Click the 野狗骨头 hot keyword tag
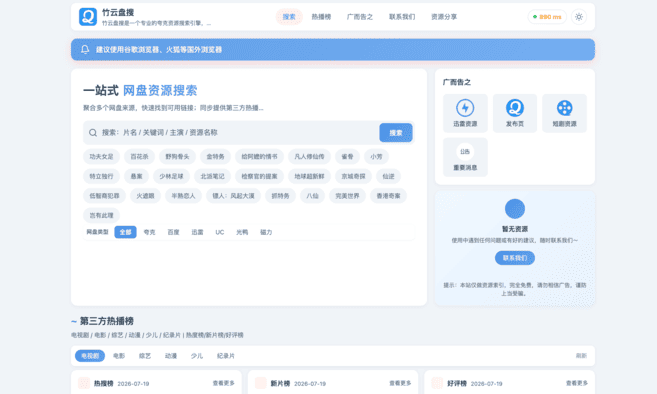 click(177, 156)
